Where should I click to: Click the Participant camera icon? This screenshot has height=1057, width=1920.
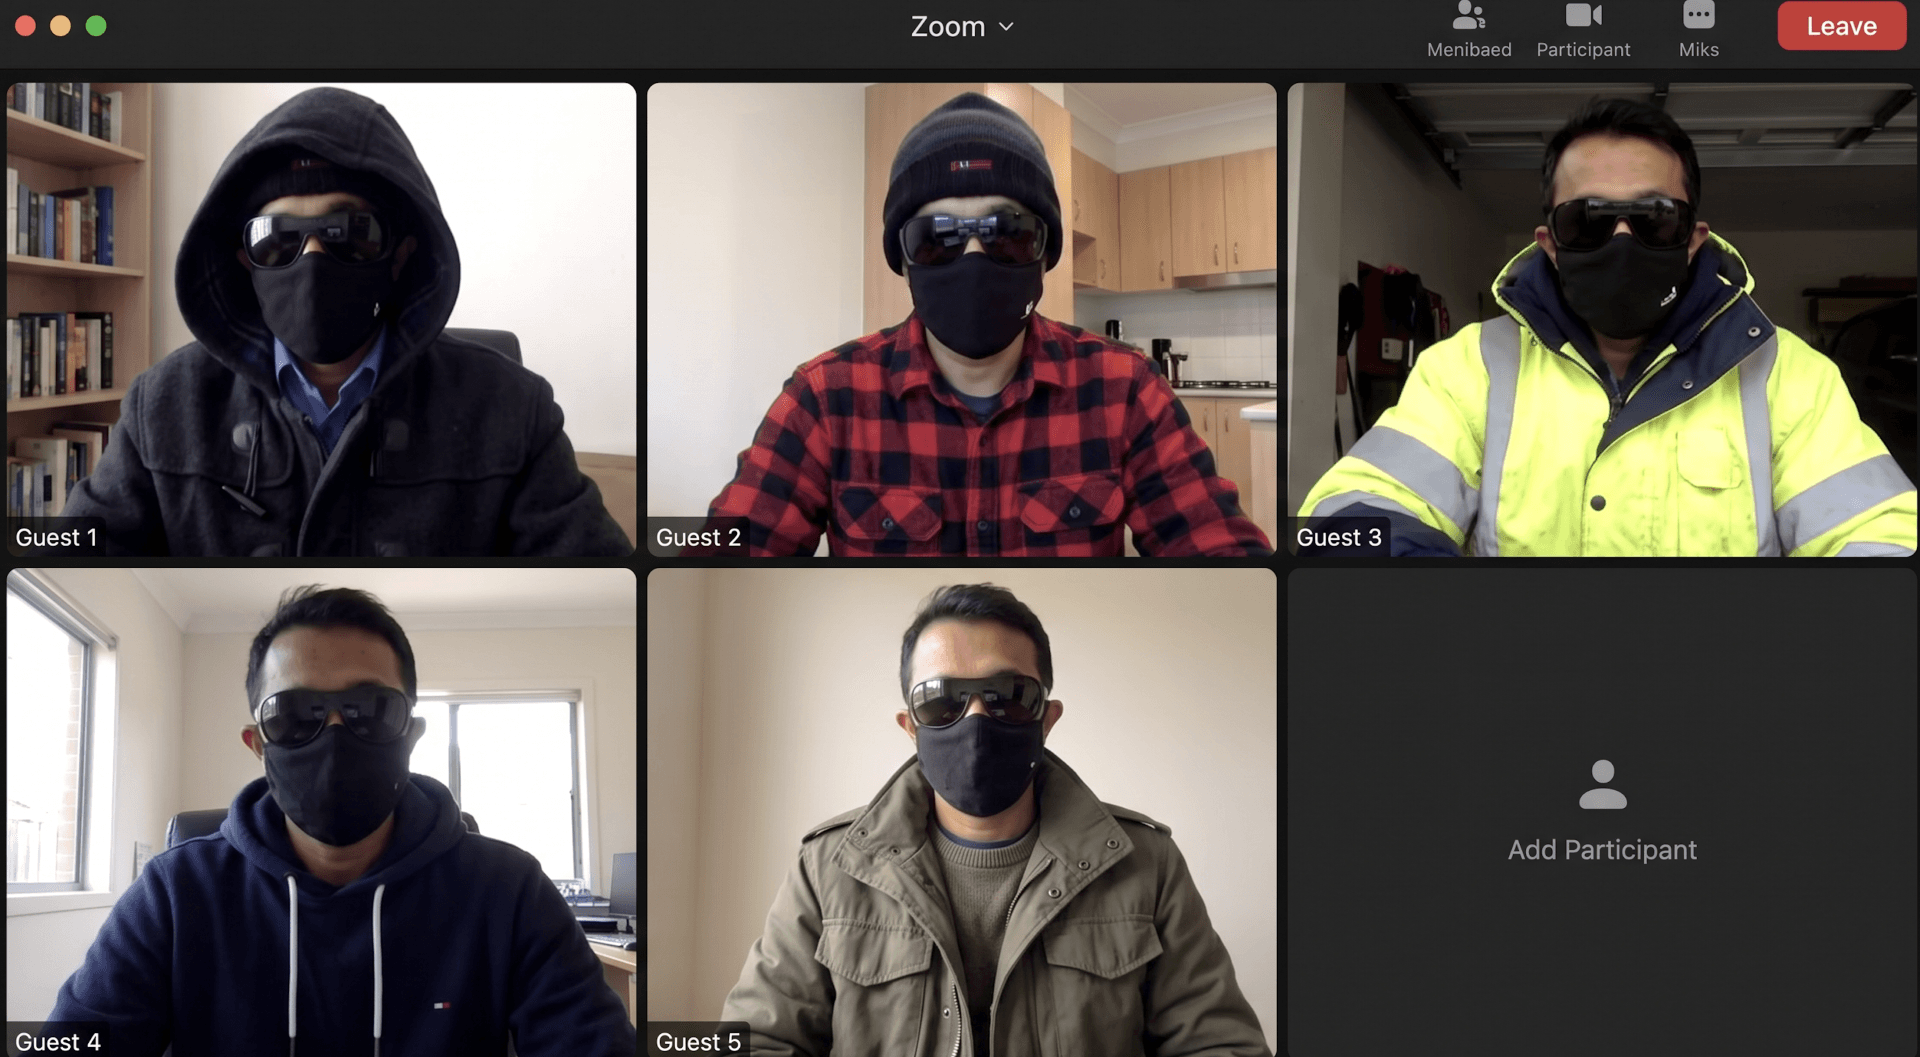pyautogui.click(x=1583, y=15)
